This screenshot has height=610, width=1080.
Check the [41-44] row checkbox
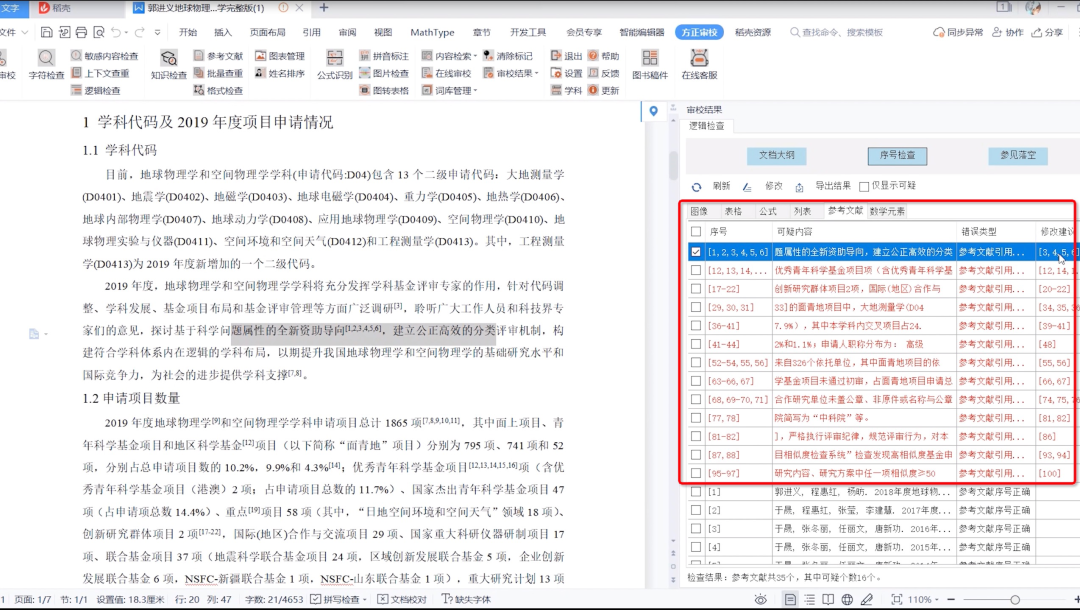696,344
